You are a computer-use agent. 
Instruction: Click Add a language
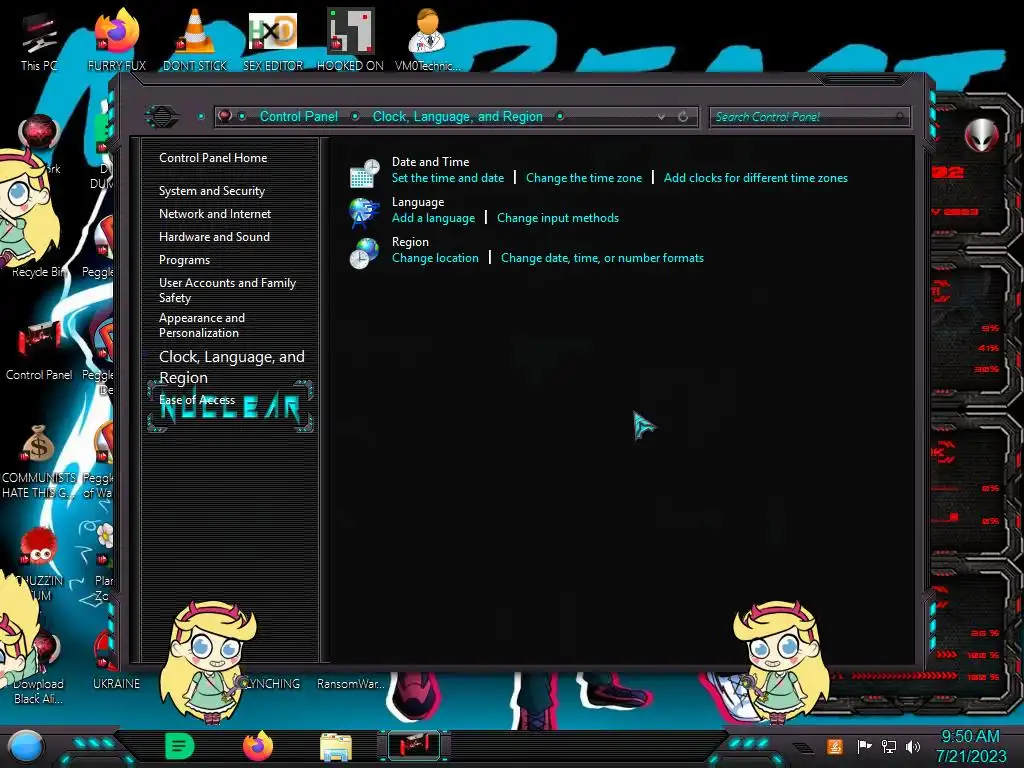pyautogui.click(x=434, y=218)
